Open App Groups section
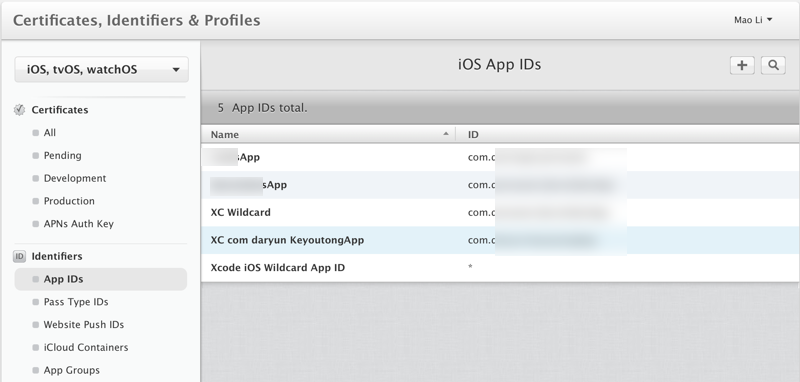The width and height of the screenshot is (800, 382). 71,370
